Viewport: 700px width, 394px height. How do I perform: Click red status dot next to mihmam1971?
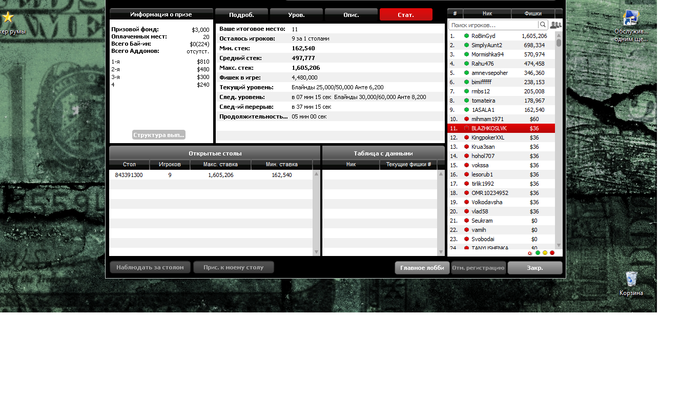pos(467,119)
